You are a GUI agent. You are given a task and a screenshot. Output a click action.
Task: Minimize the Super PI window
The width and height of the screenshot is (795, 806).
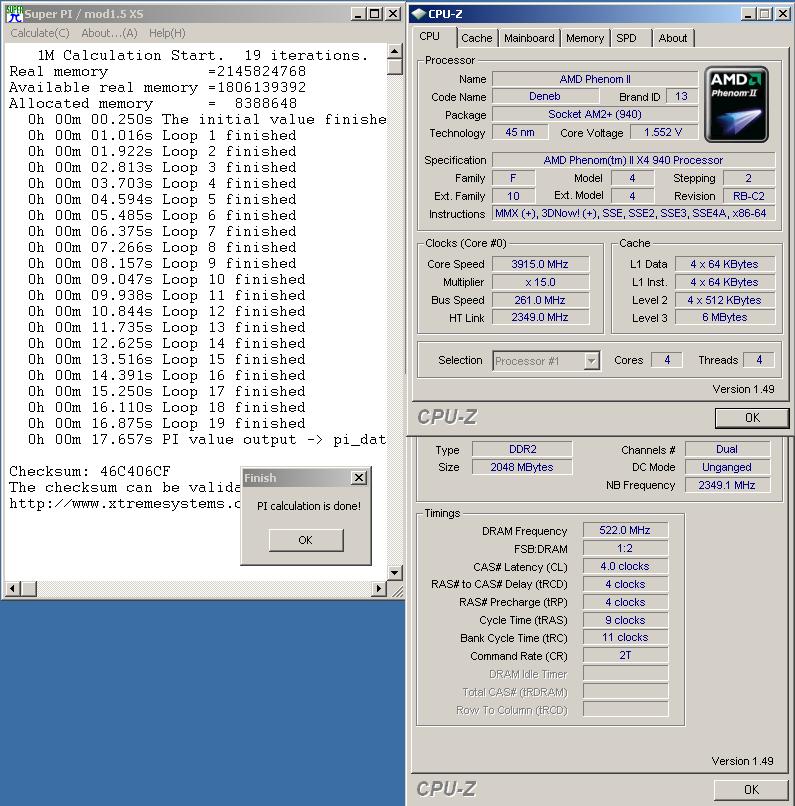358,14
